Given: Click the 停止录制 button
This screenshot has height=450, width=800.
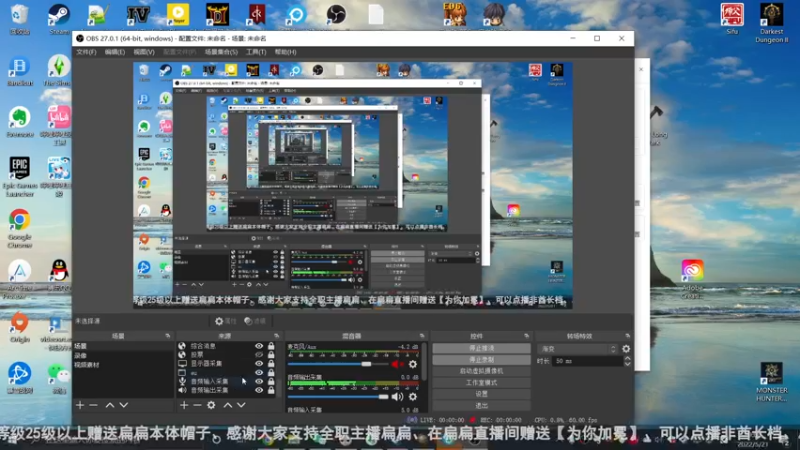Looking at the screenshot, I should [x=481, y=360].
